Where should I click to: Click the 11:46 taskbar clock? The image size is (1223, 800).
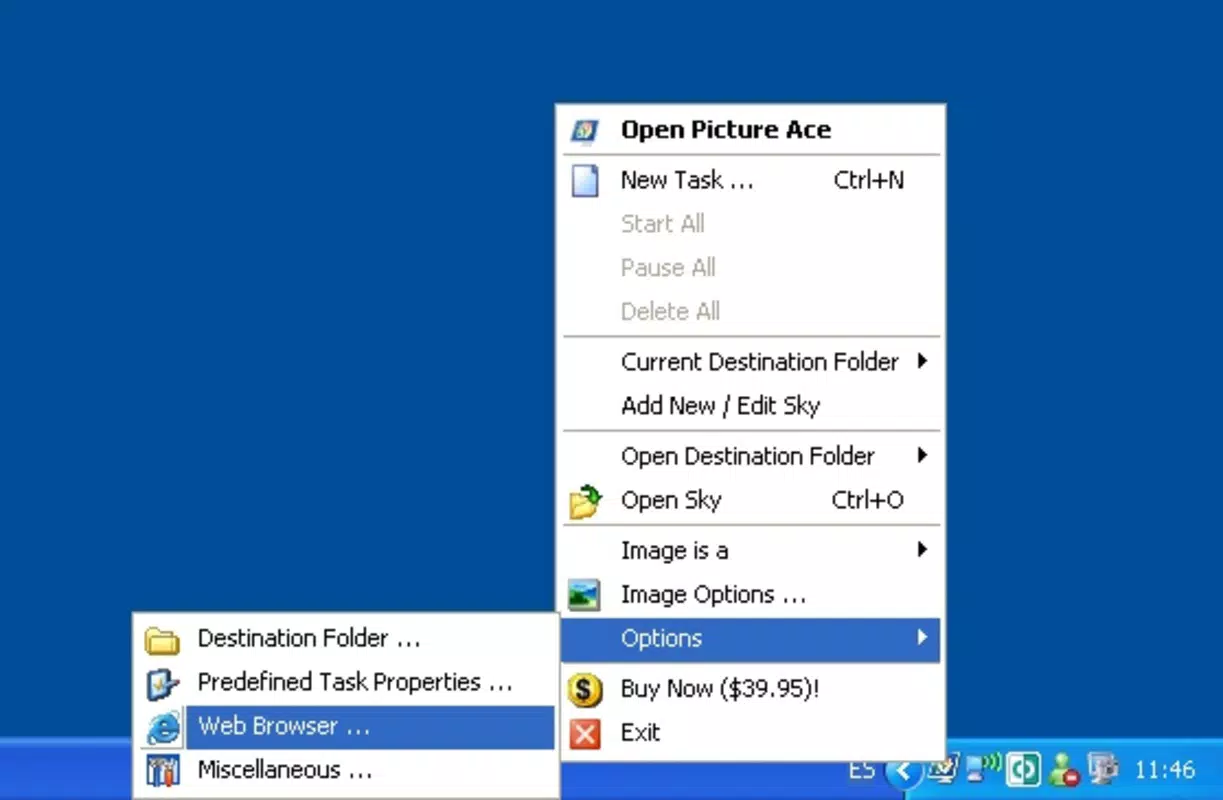pyautogui.click(x=1165, y=770)
